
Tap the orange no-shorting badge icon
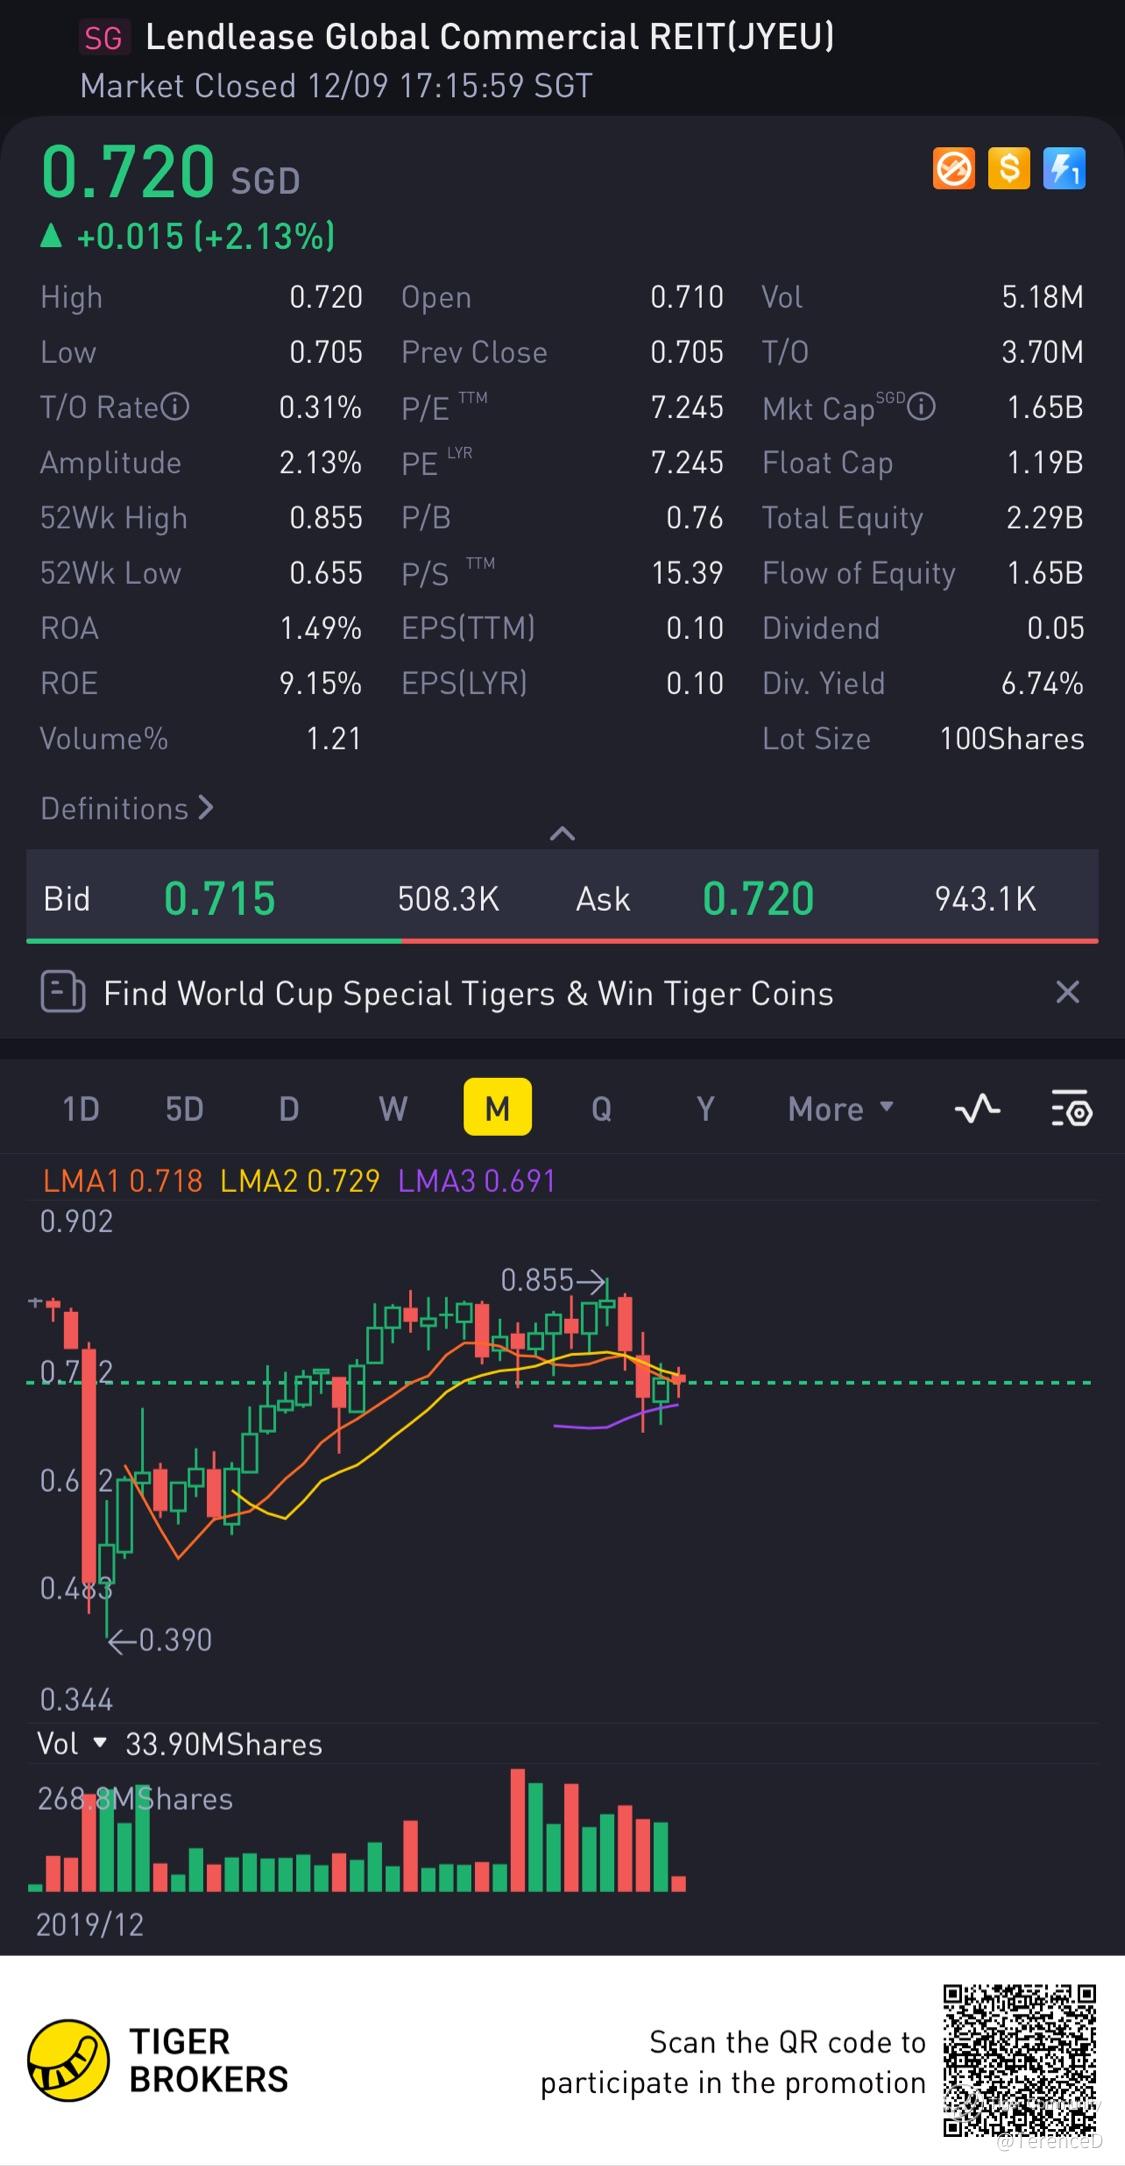pyautogui.click(x=953, y=168)
